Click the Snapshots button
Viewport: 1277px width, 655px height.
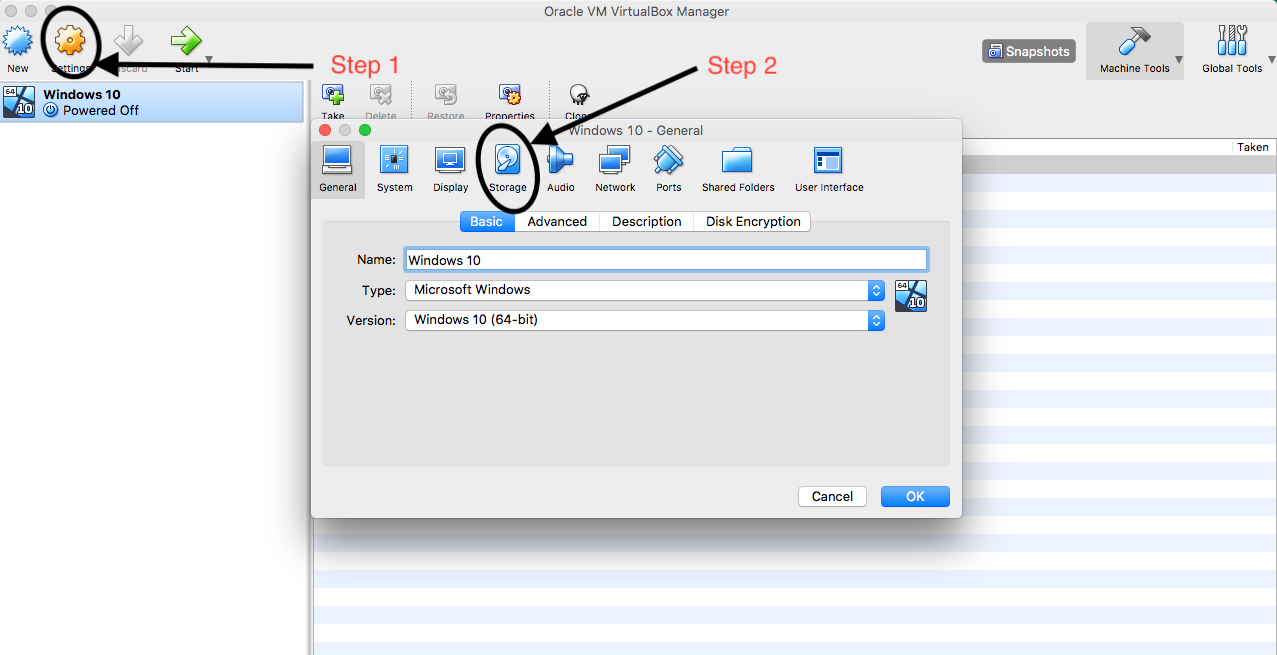click(x=1028, y=51)
